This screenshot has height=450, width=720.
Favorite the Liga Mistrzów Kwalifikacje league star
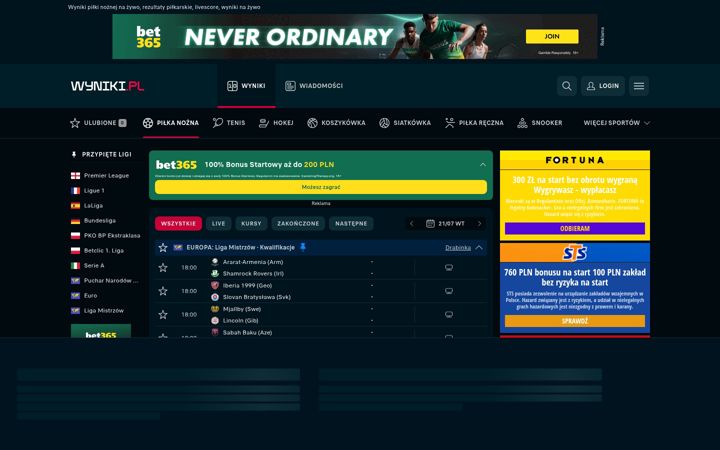point(163,248)
